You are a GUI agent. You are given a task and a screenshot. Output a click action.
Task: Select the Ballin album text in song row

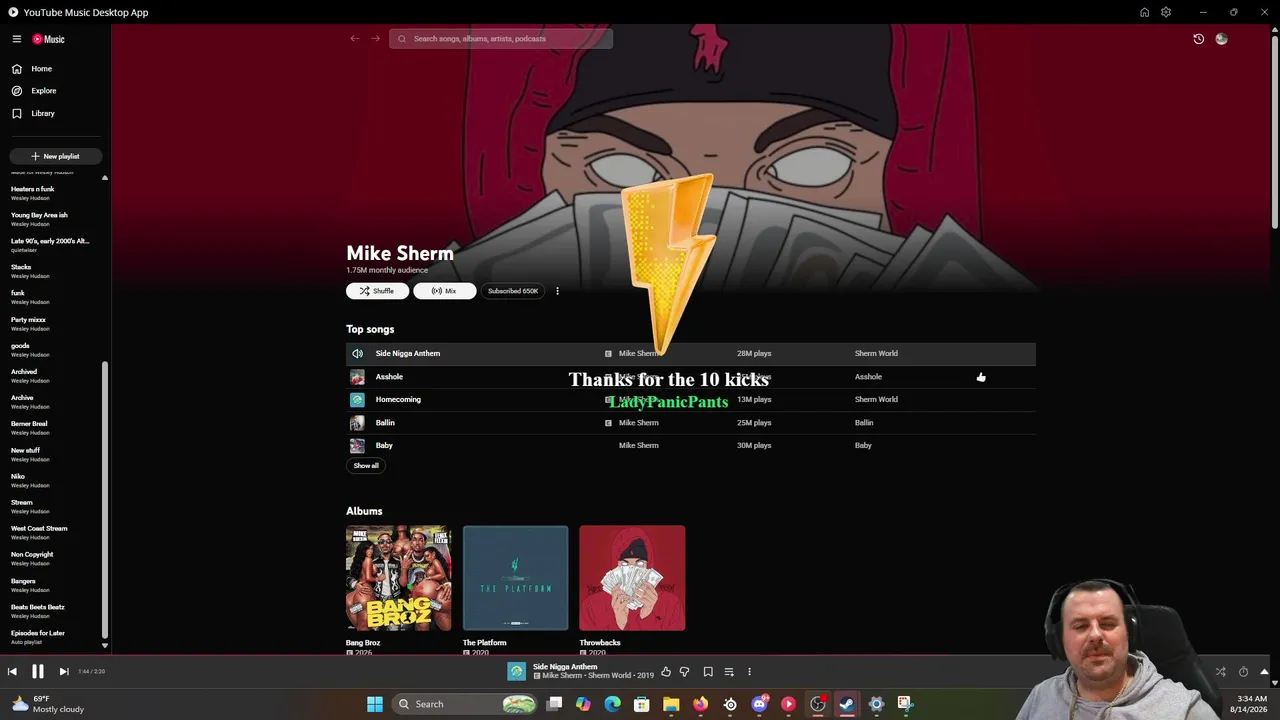[864, 423]
